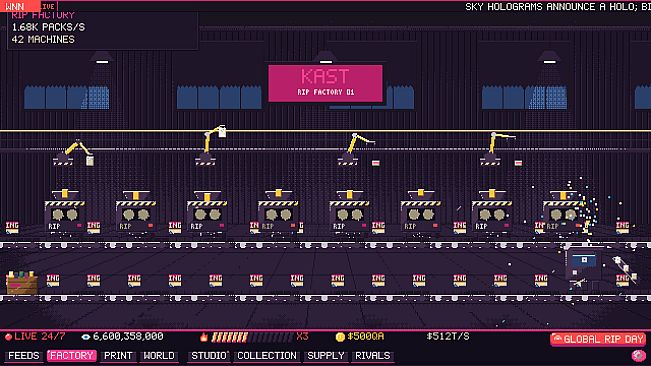Click the SKY HOLOGRAMS news ticker
The width and height of the screenshot is (651, 366).
(558, 7)
